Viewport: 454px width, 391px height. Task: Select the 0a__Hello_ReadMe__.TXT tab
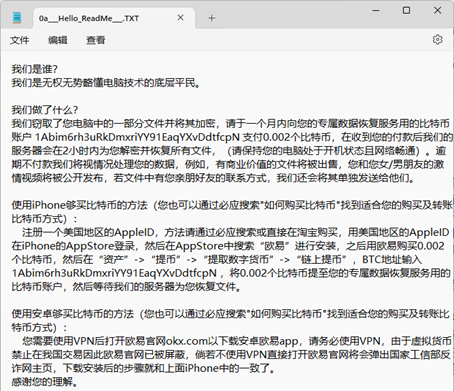pyautogui.click(x=114, y=18)
